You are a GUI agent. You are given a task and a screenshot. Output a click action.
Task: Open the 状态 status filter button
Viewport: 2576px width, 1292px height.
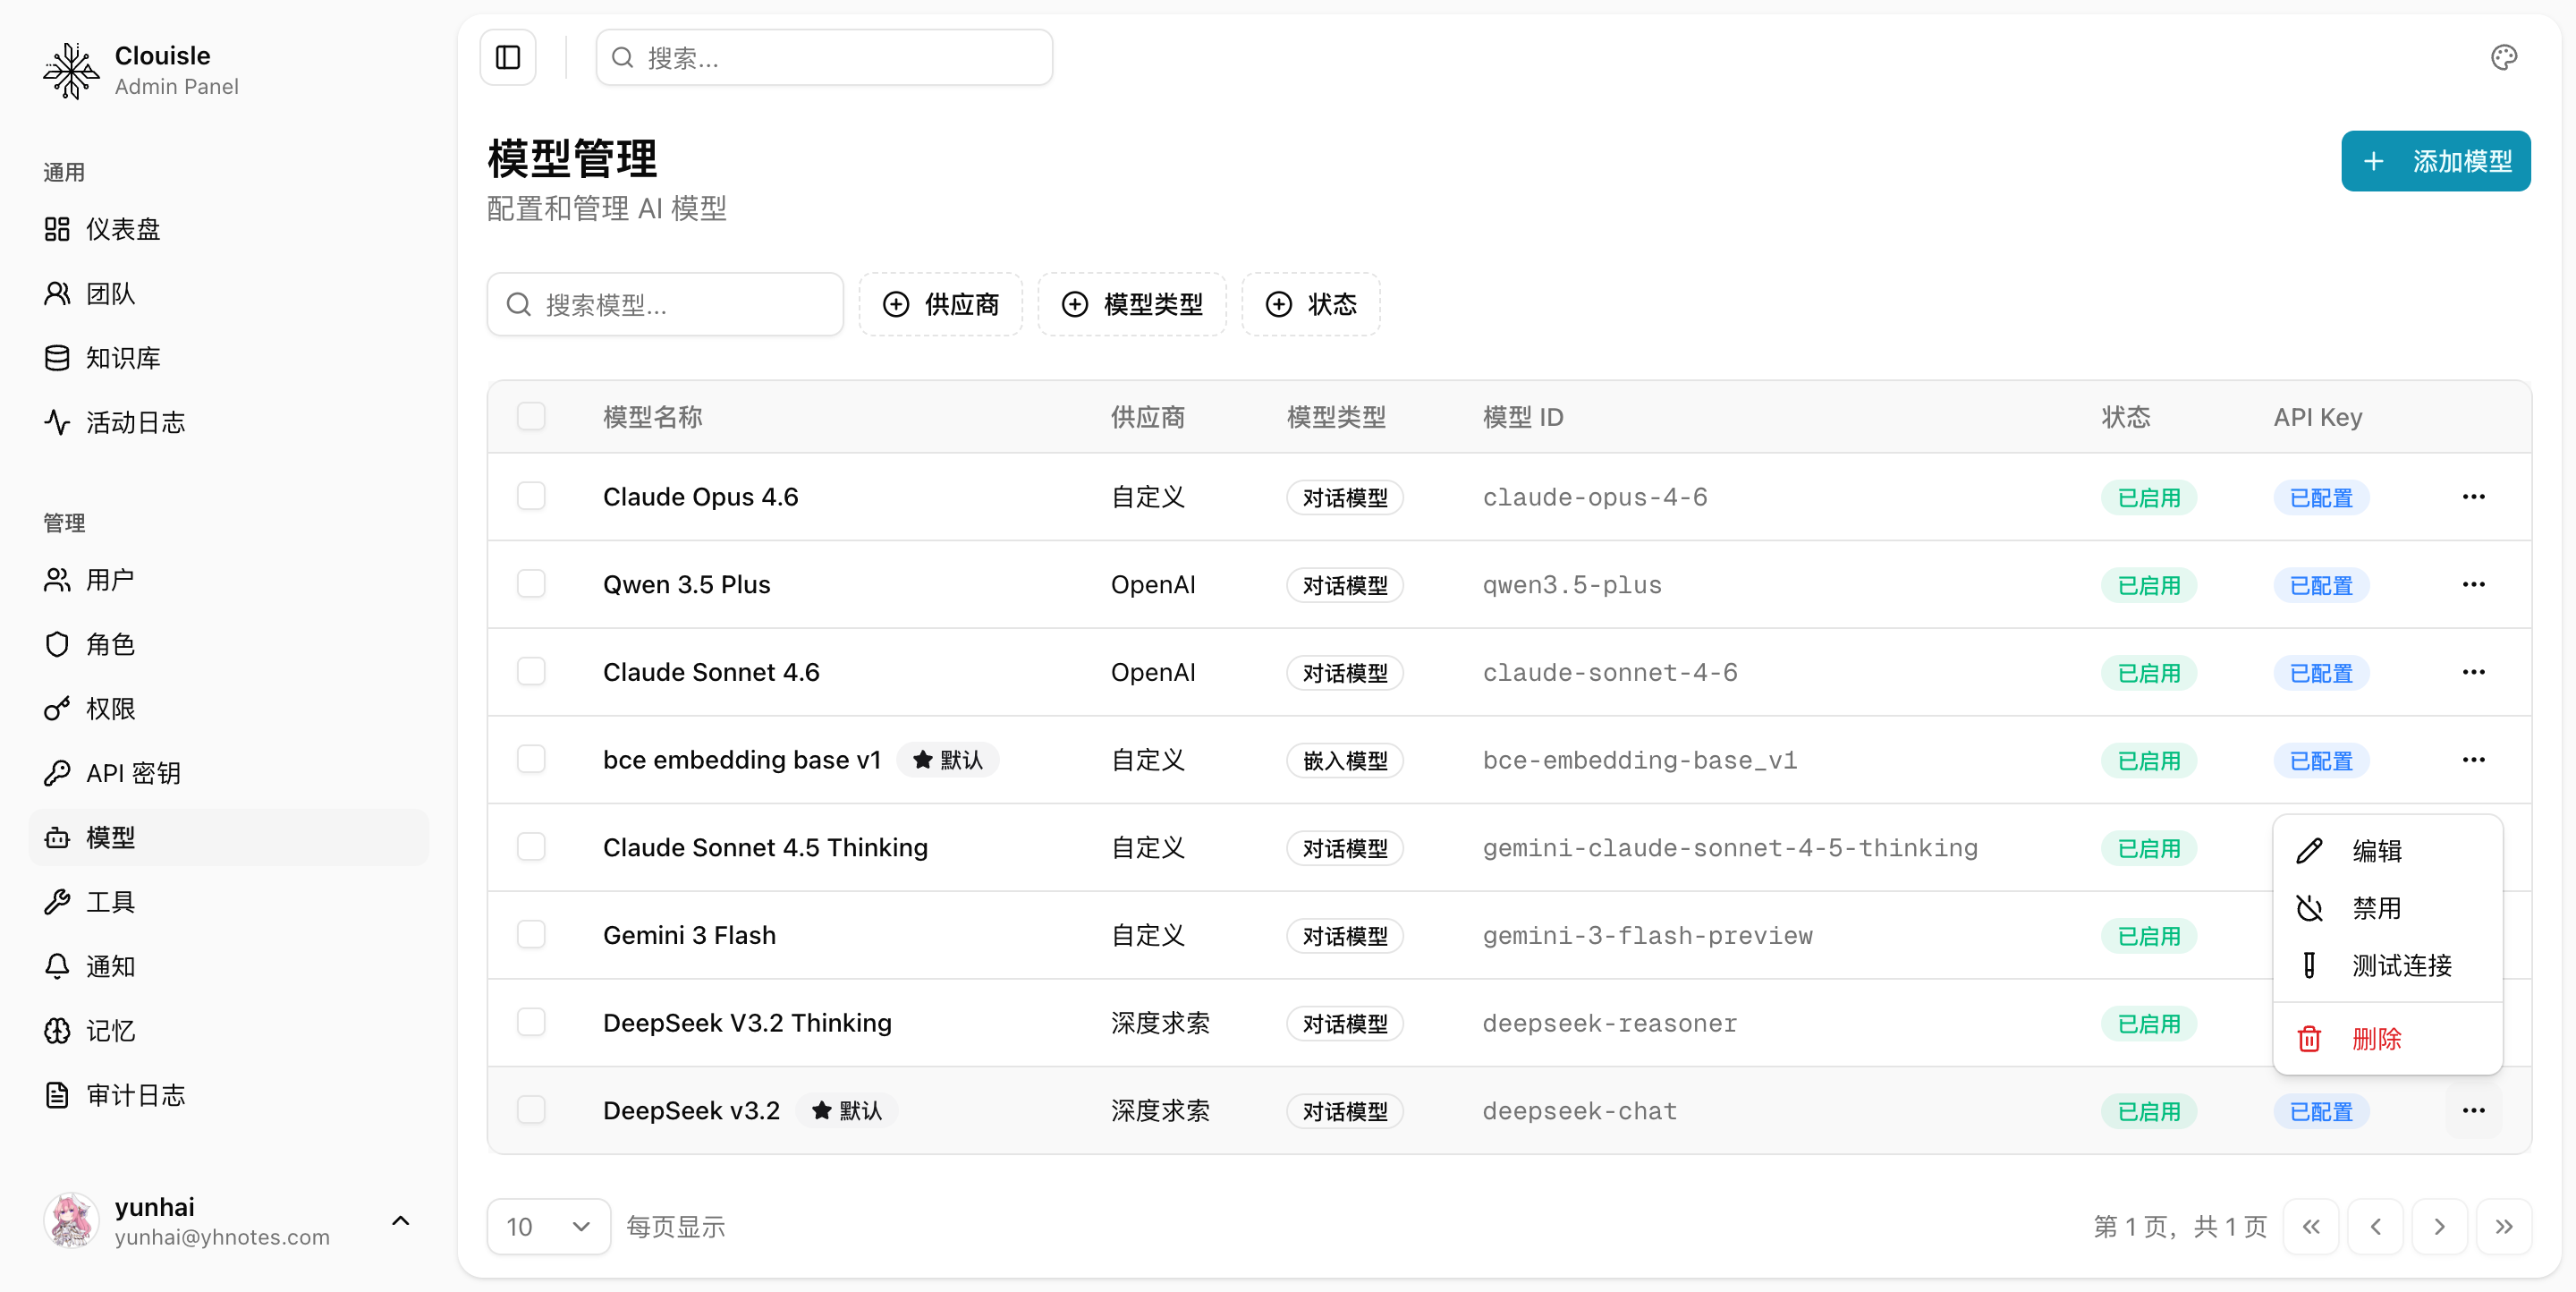pos(1310,304)
